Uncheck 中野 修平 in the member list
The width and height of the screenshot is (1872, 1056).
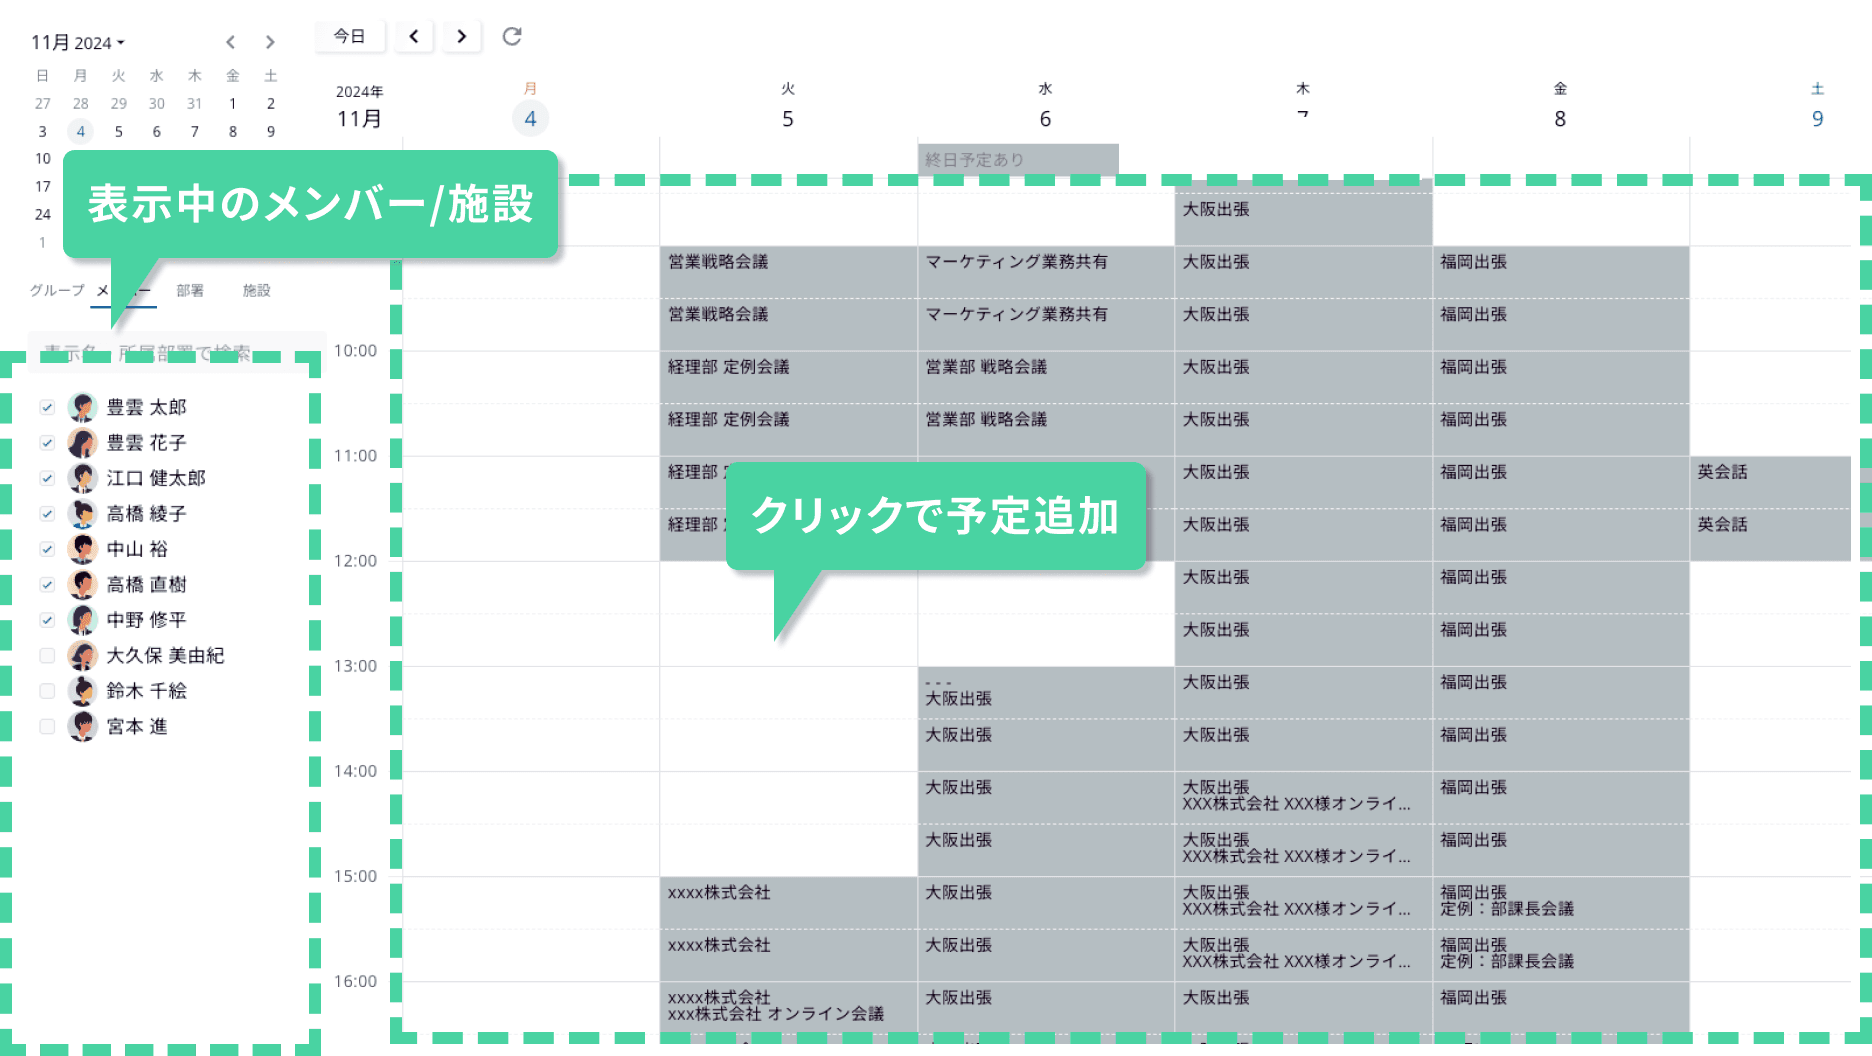[x=47, y=620]
